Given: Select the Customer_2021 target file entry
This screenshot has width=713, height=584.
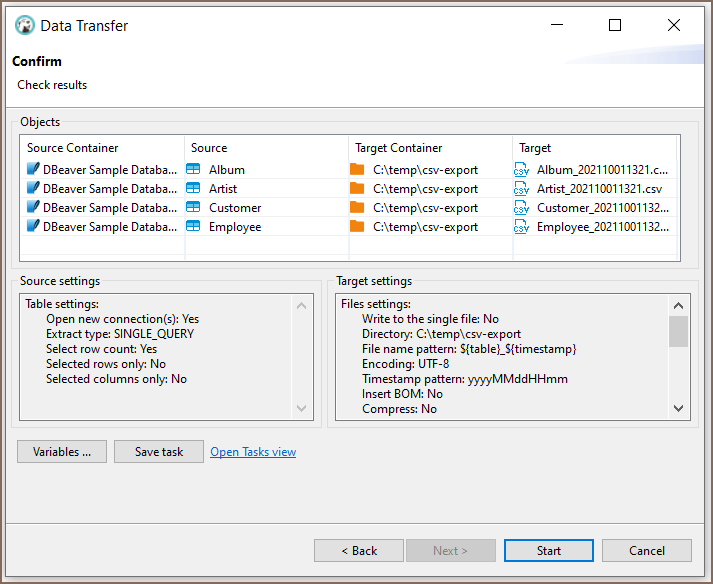Looking at the screenshot, I should tap(602, 208).
